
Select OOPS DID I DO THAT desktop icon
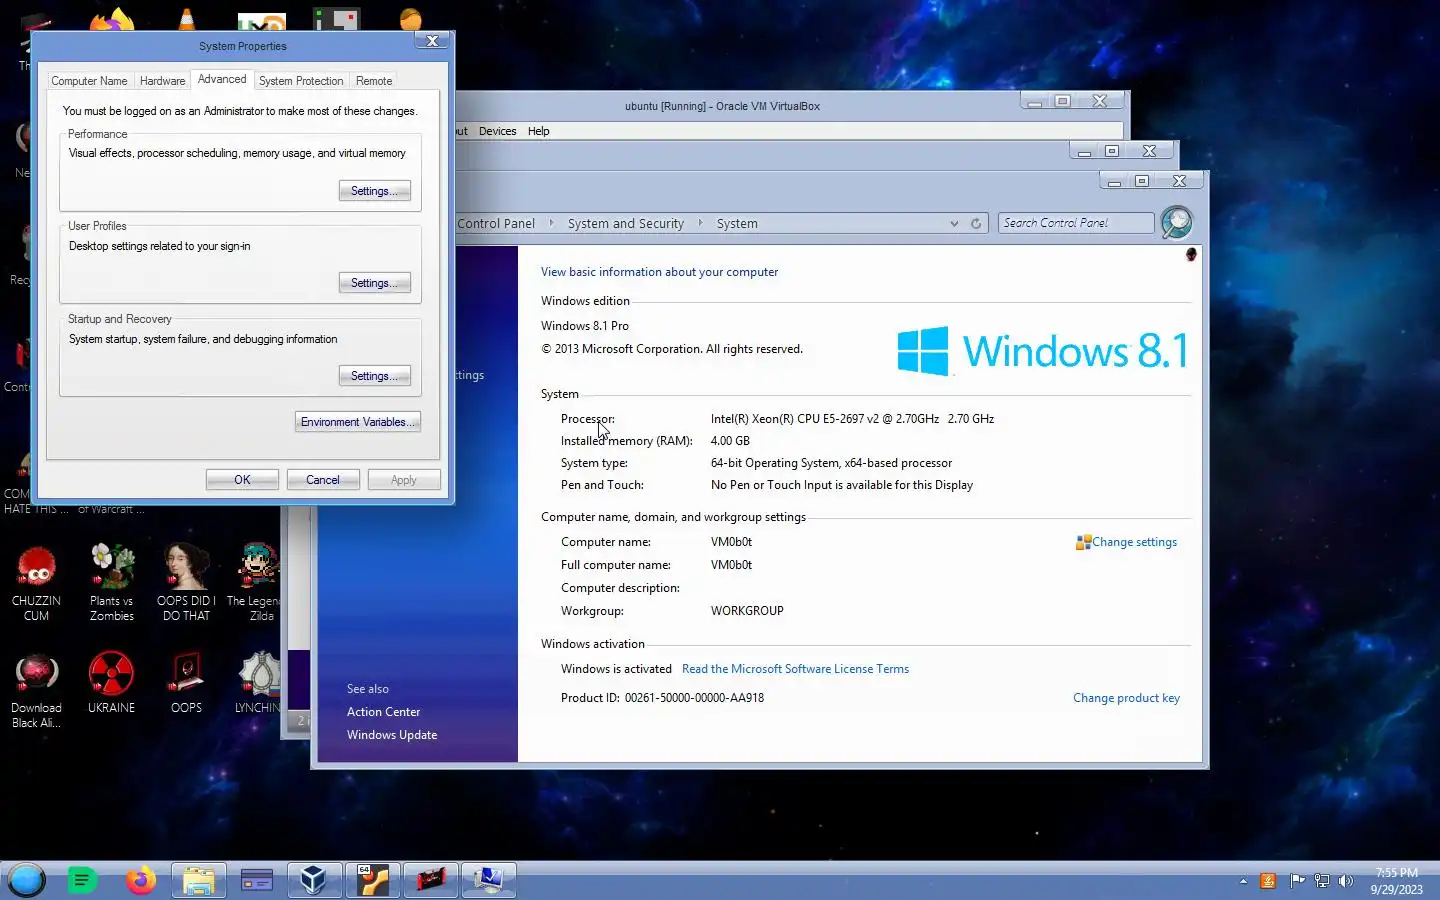coord(186,582)
